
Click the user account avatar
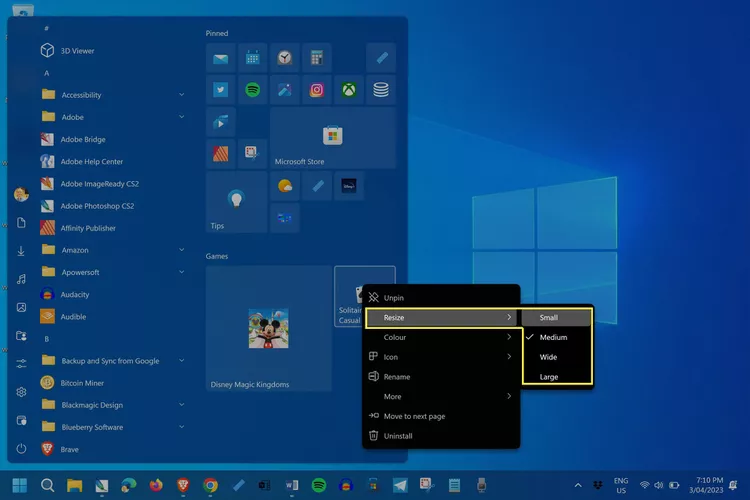point(21,194)
